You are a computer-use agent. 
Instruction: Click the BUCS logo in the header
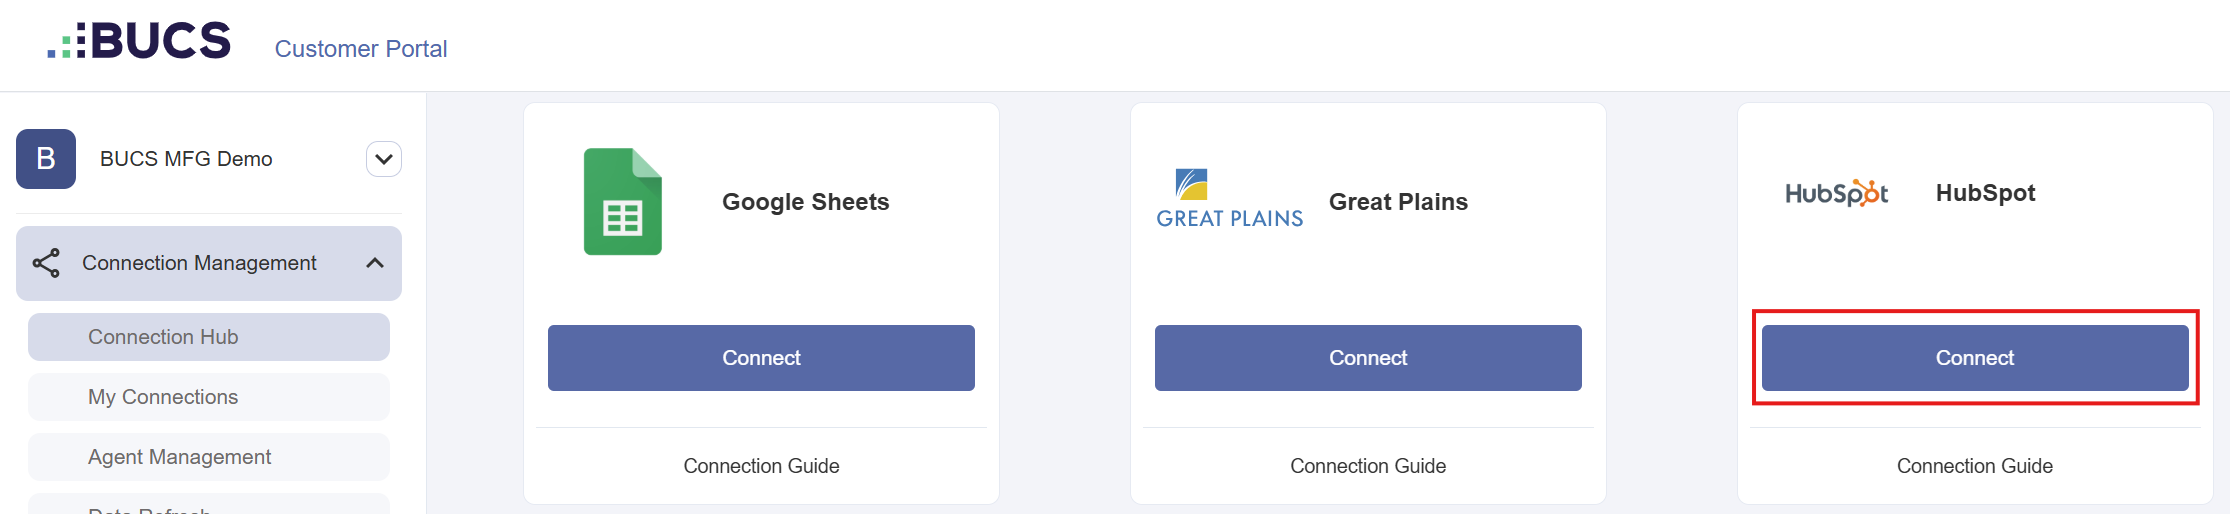pyautogui.click(x=139, y=41)
